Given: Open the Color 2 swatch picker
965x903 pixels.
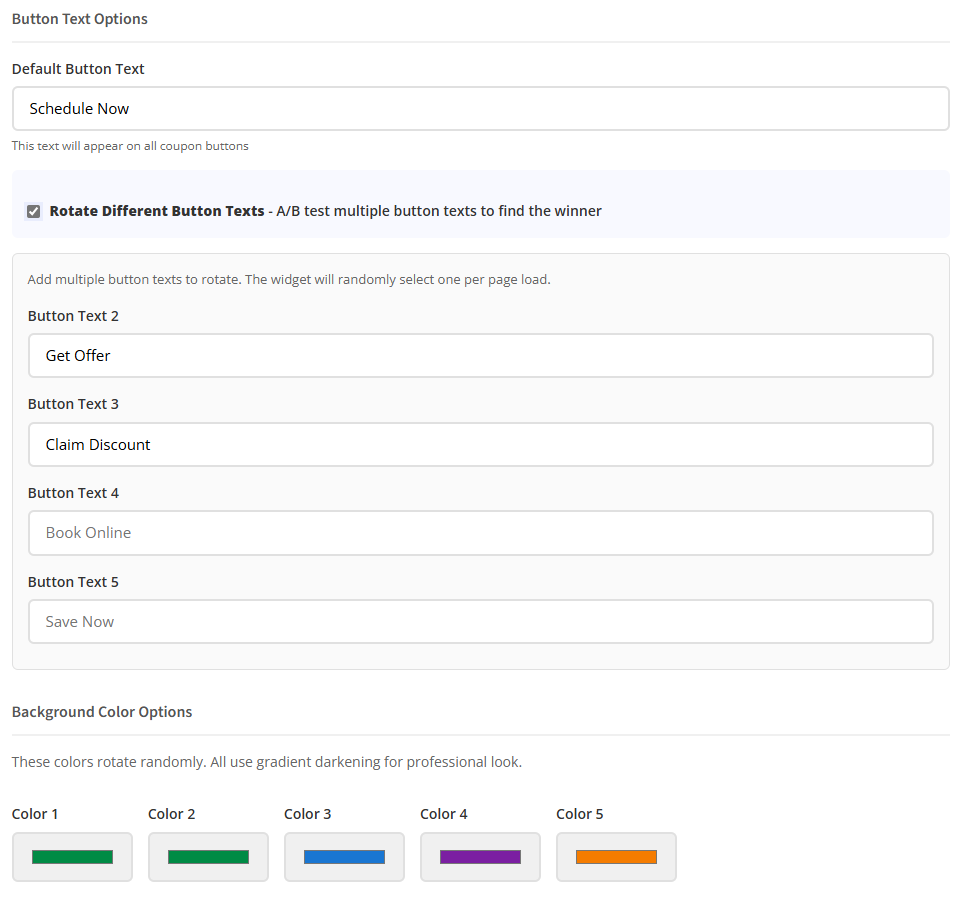Looking at the screenshot, I should coord(208,857).
